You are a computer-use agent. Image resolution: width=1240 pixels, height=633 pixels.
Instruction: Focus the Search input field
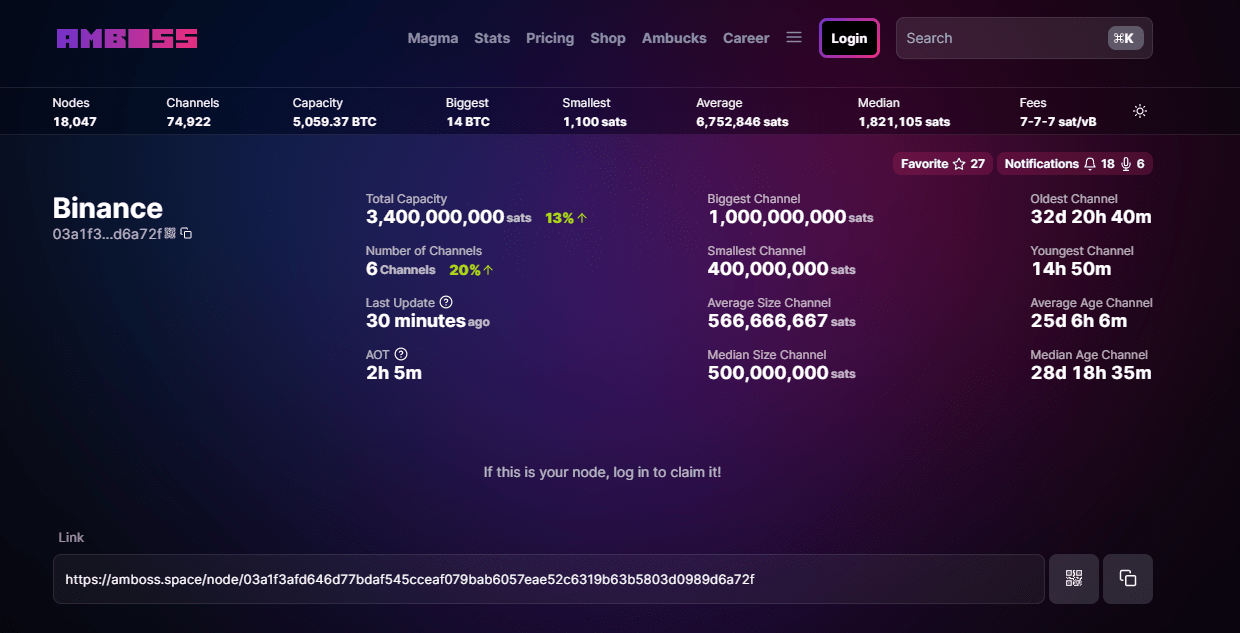pyautogui.click(x=1024, y=38)
